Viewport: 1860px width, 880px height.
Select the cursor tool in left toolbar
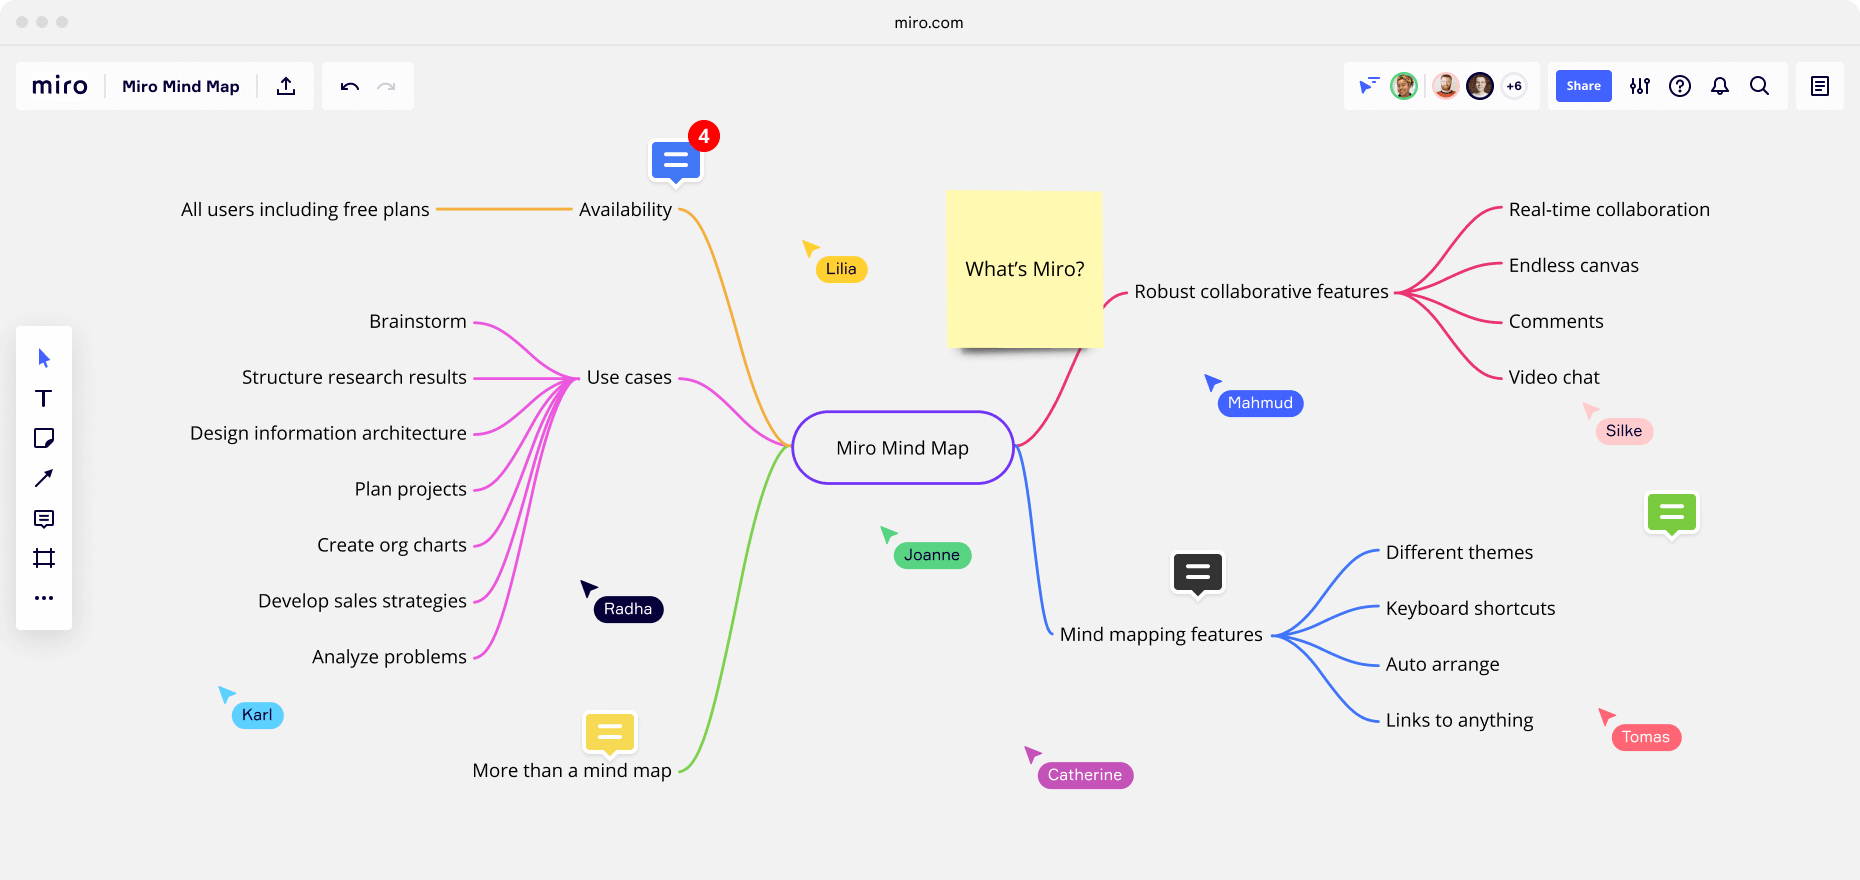[x=44, y=358]
